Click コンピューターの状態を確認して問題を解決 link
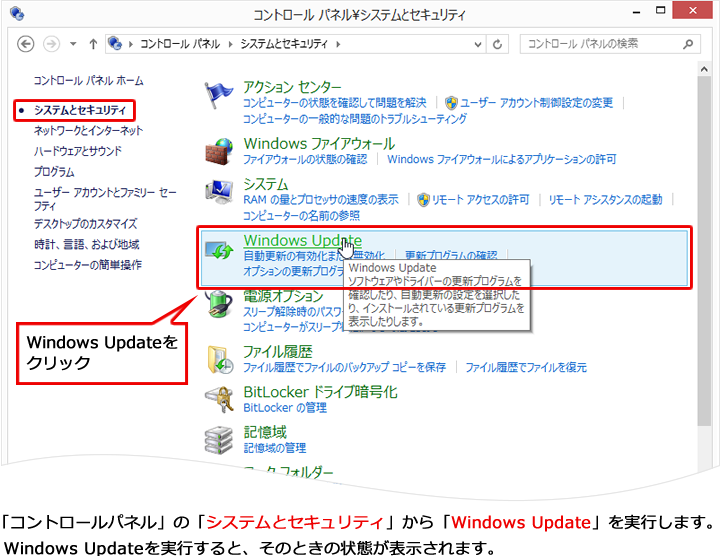This screenshot has height=556, width=720. 334,103
